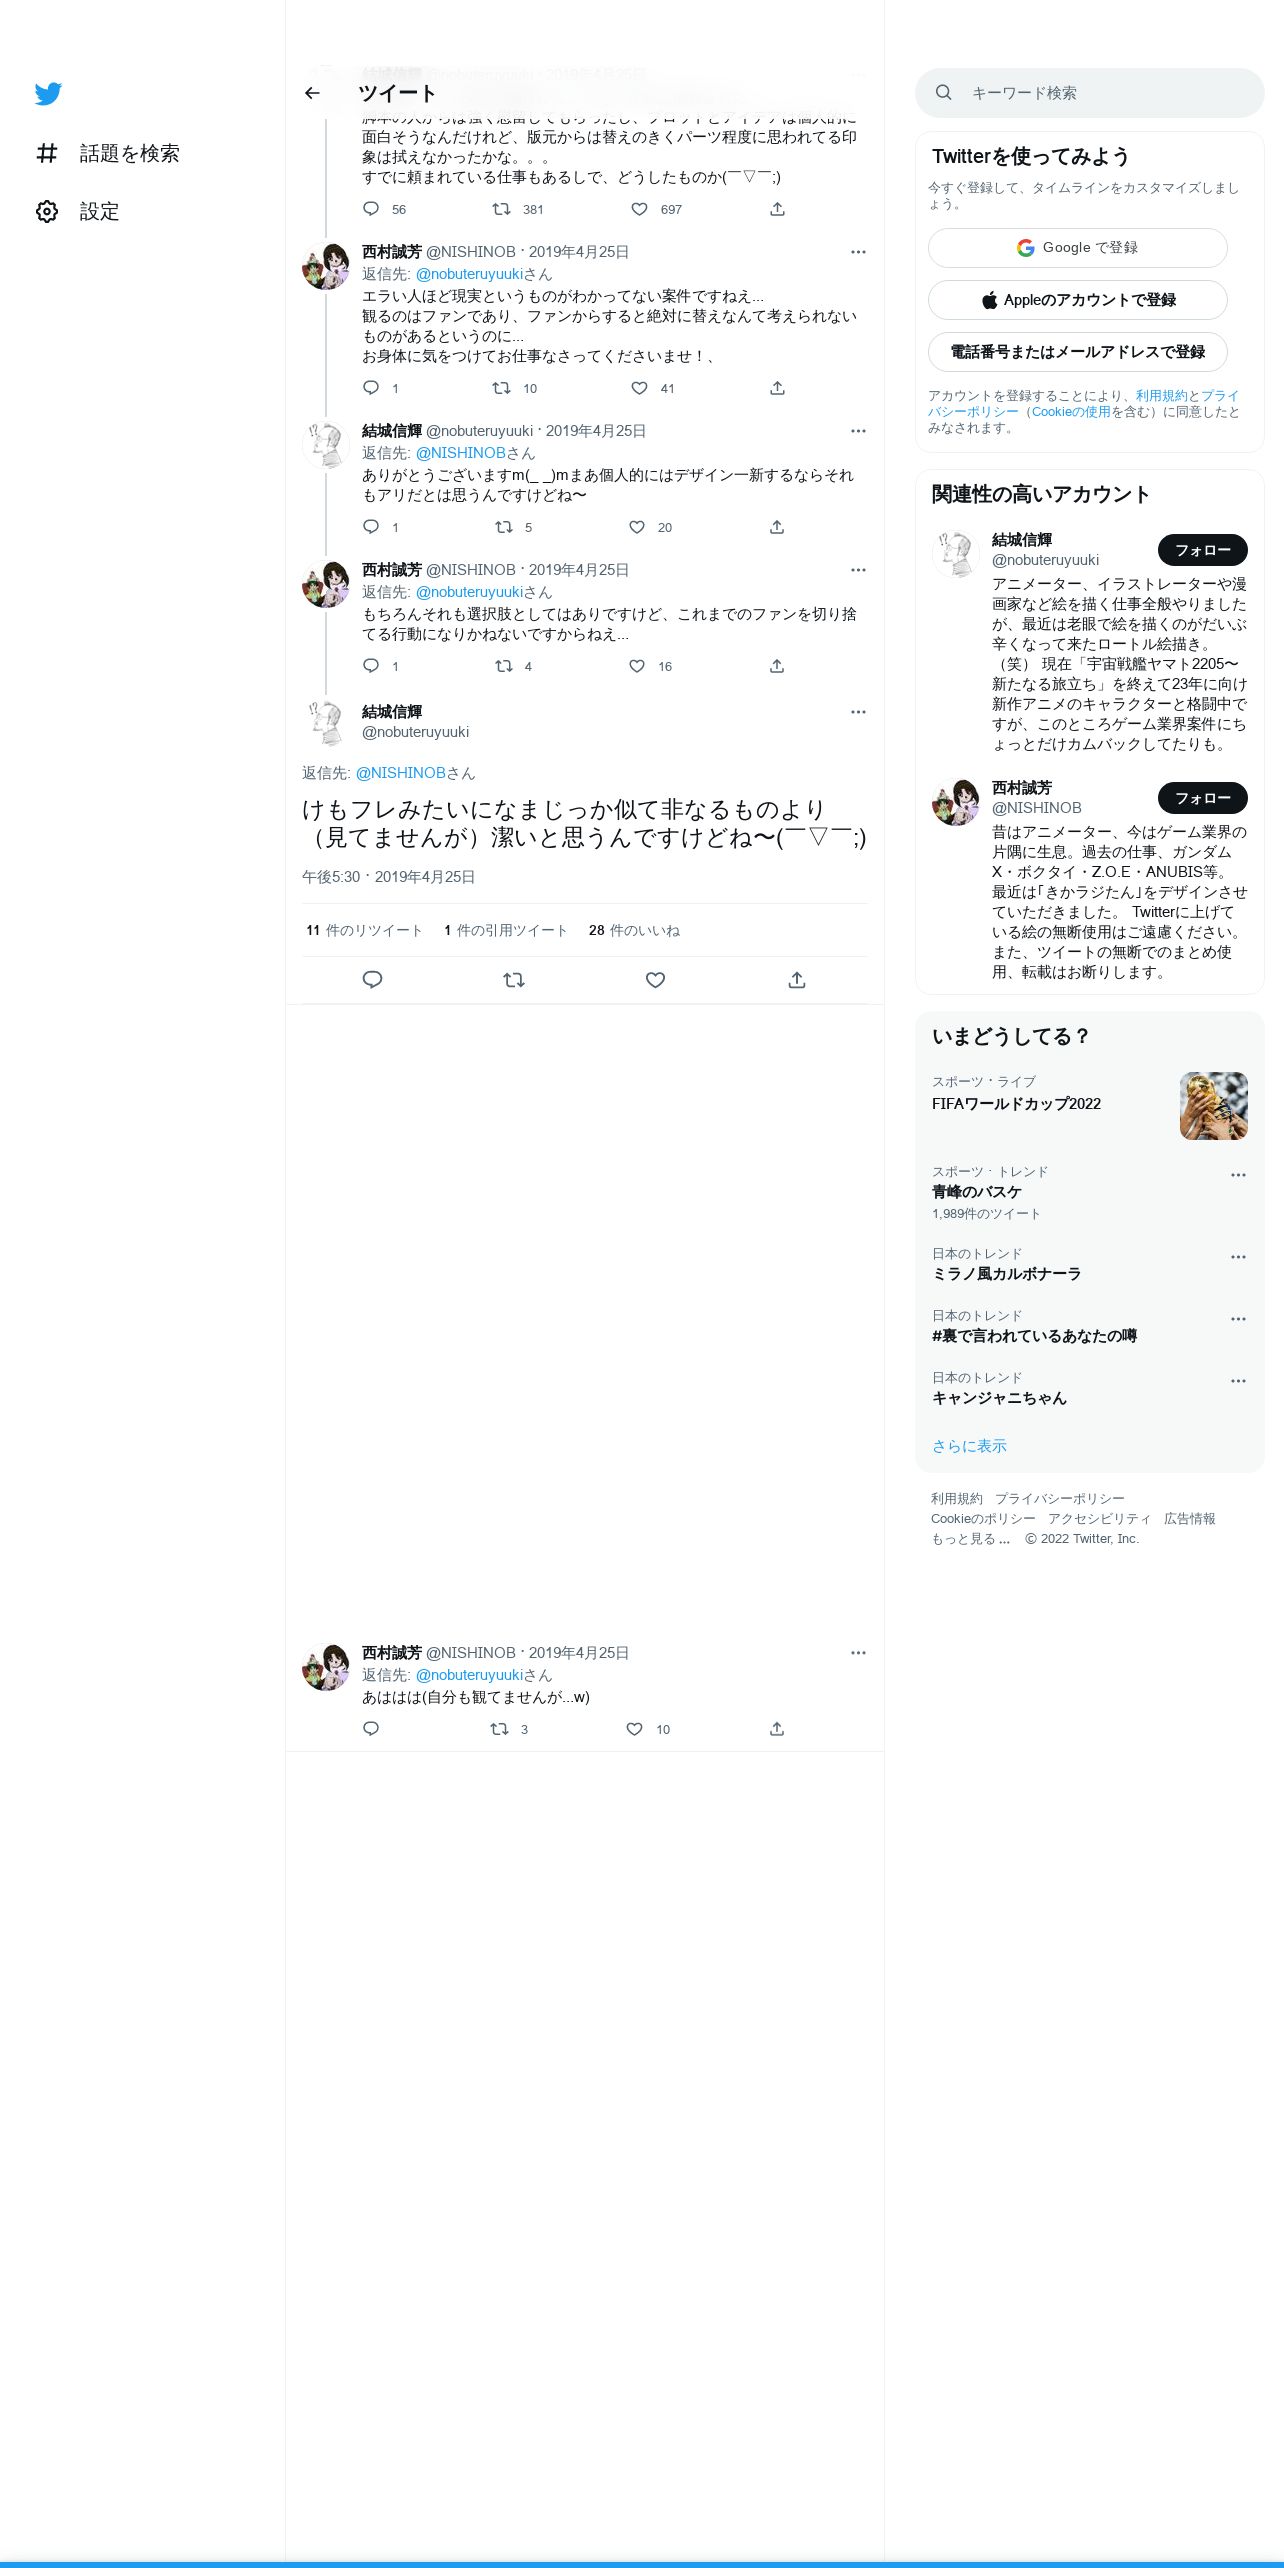This screenshot has width=1284, height=2568.
Task: Go back using the arrow icon
Action: click(x=312, y=93)
